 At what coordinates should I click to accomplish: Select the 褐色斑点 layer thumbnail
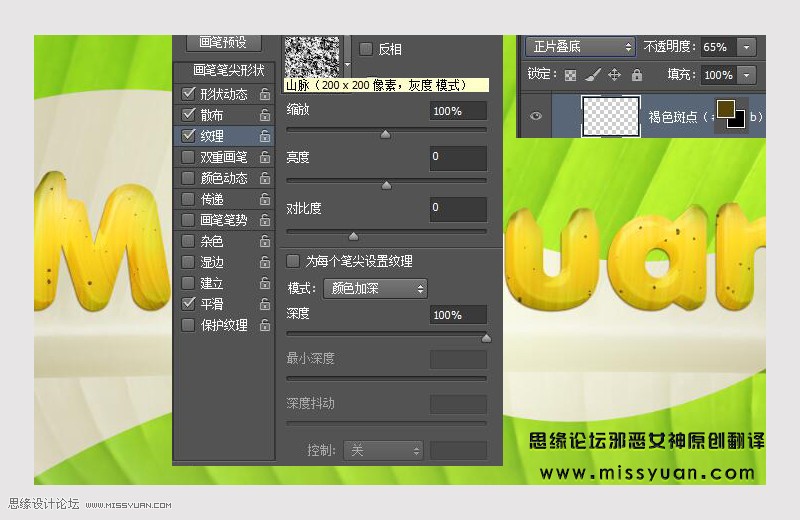tap(611, 117)
